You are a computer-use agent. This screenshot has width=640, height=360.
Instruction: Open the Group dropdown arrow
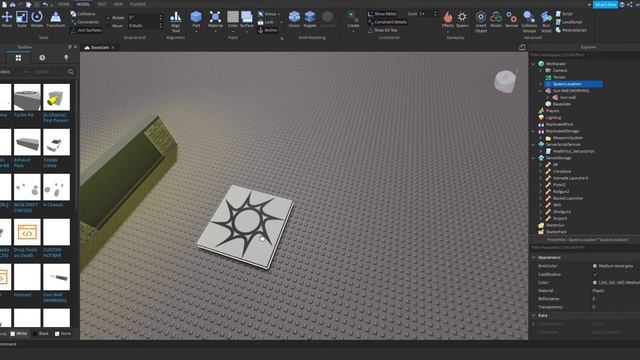pyautogui.click(x=279, y=14)
